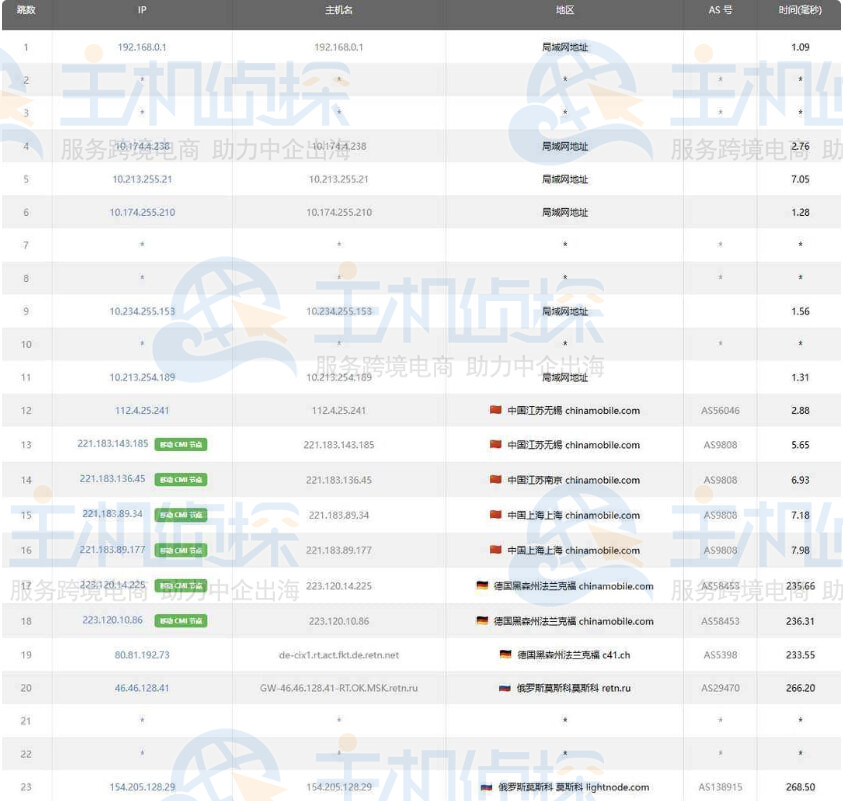
Task: Click the CMI badge beside 221.183.136.45
Action: click(x=181, y=480)
